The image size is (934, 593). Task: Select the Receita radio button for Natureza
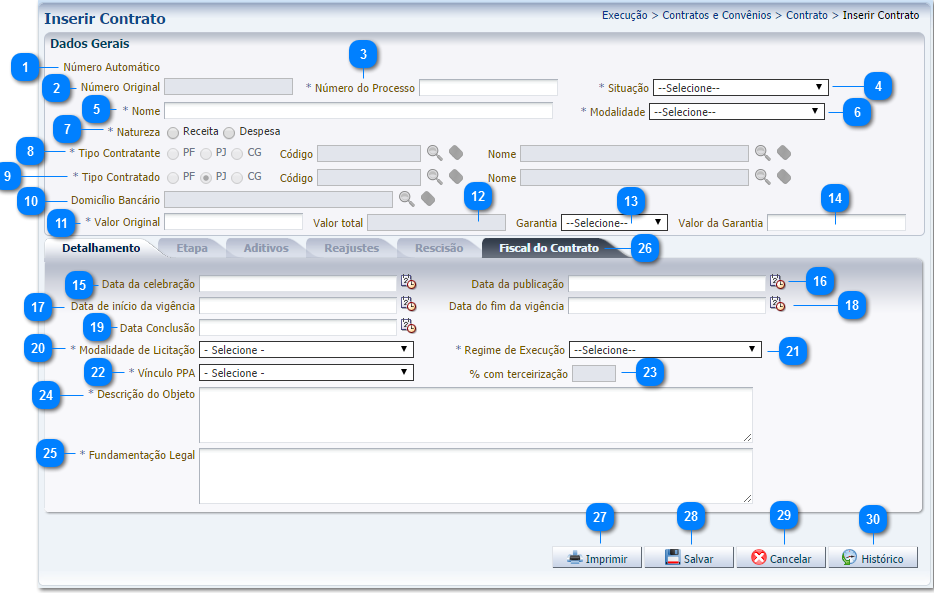(174, 132)
